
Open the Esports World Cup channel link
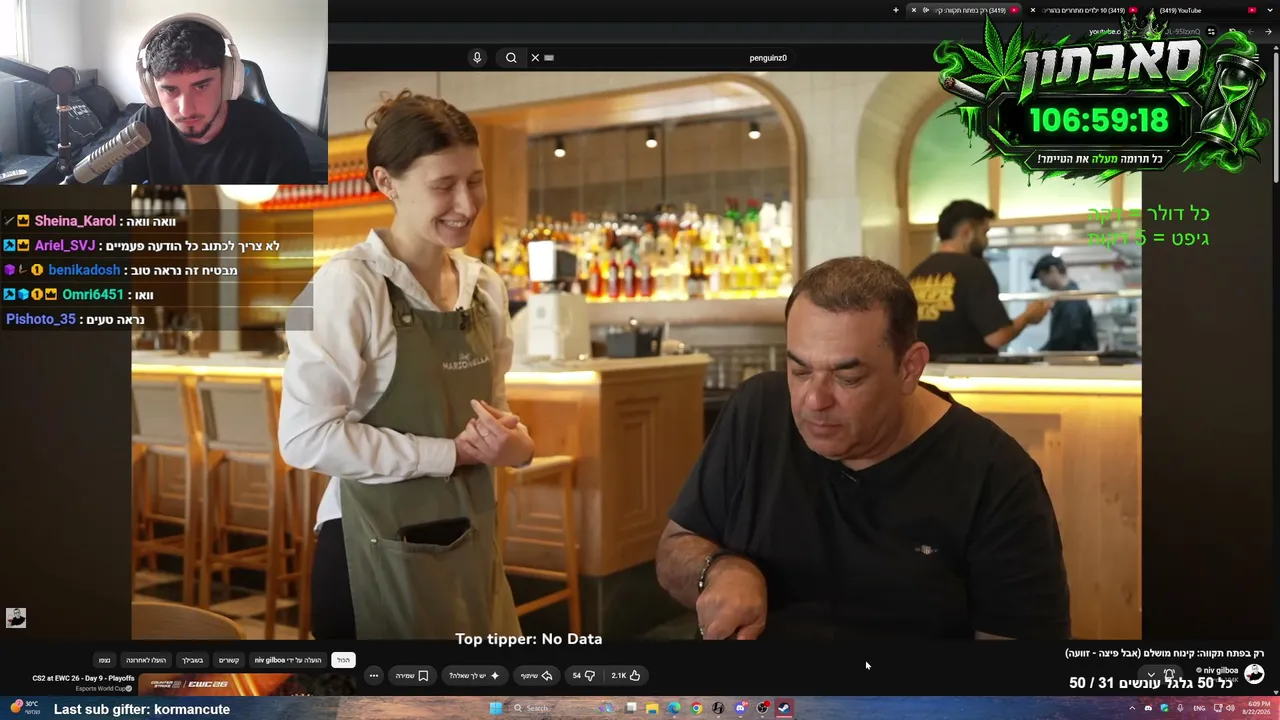click(100, 689)
